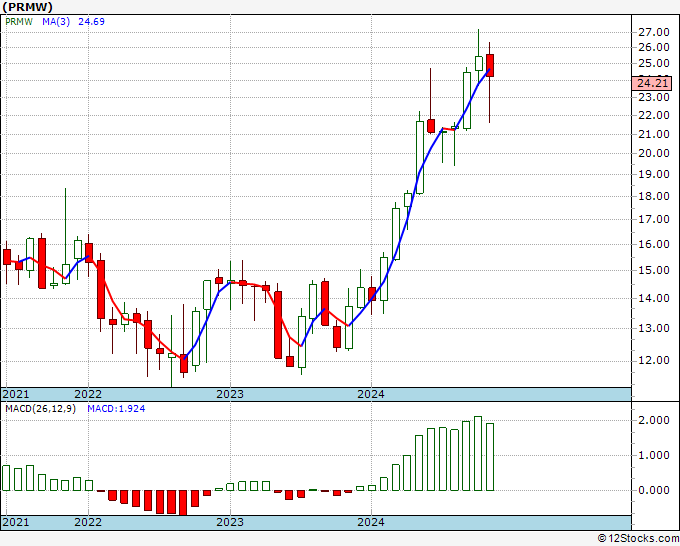Click the 26.00 price axis label
This screenshot has height=546, width=680.
click(654, 47)
